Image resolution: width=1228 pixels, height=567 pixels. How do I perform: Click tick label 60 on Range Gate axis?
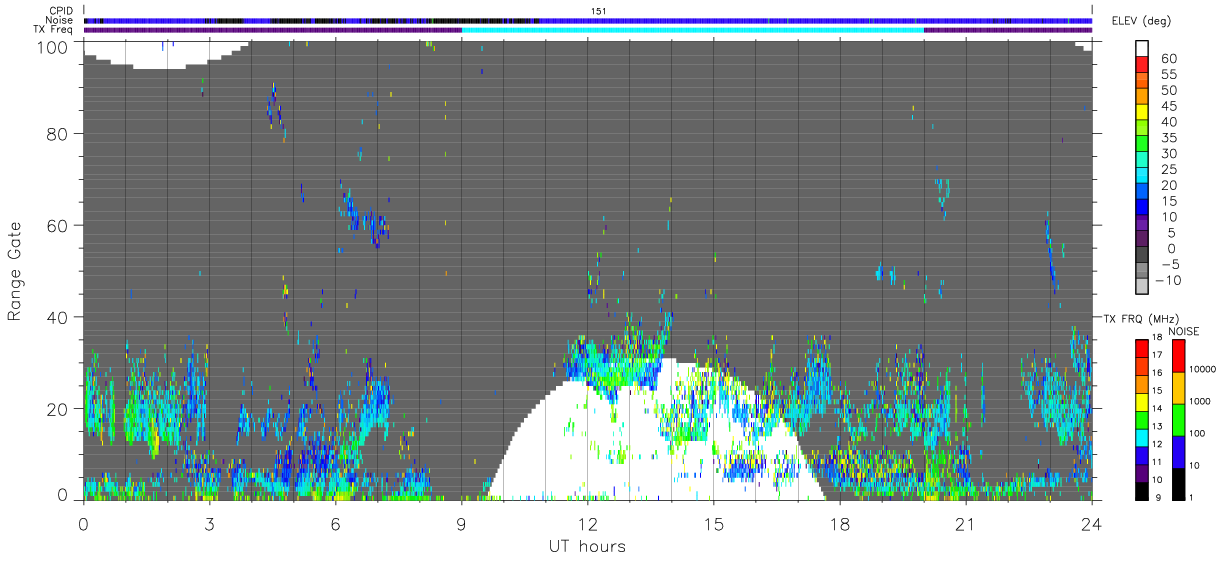point(58,225)
